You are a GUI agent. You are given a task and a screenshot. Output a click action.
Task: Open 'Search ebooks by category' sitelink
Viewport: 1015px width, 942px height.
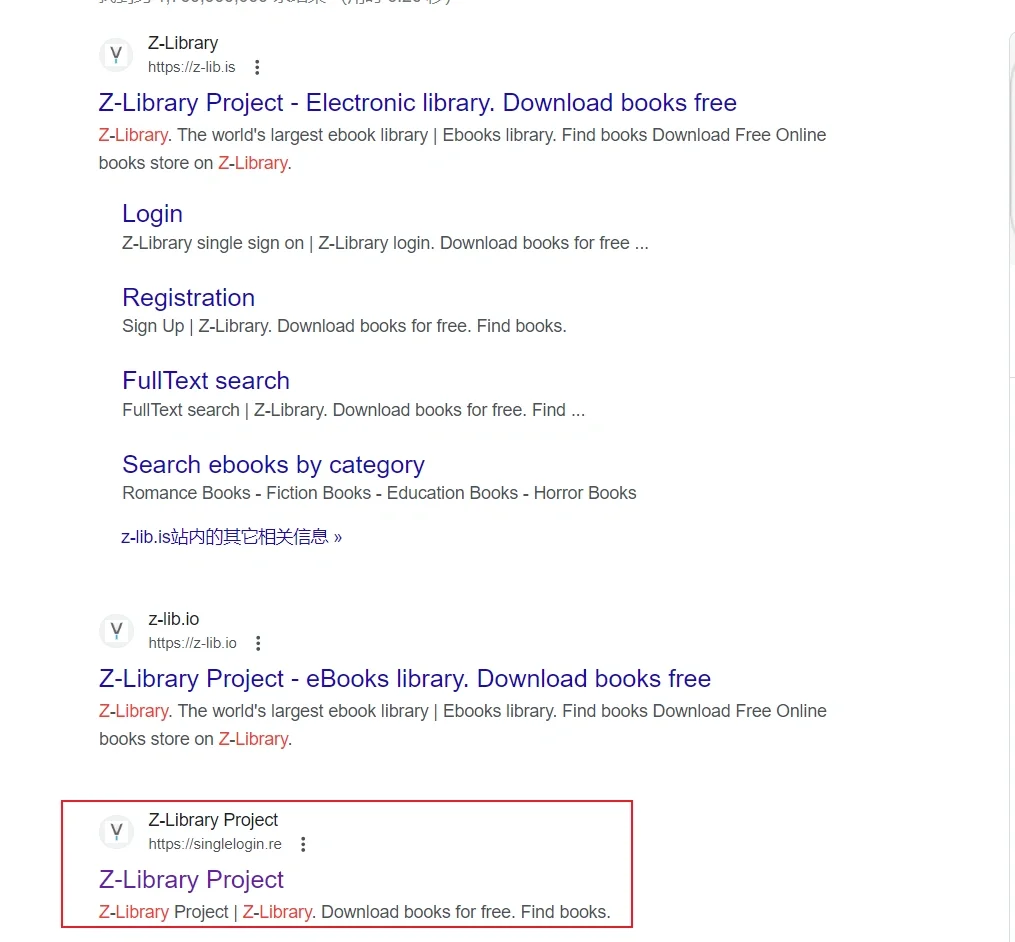pos(273,465)
